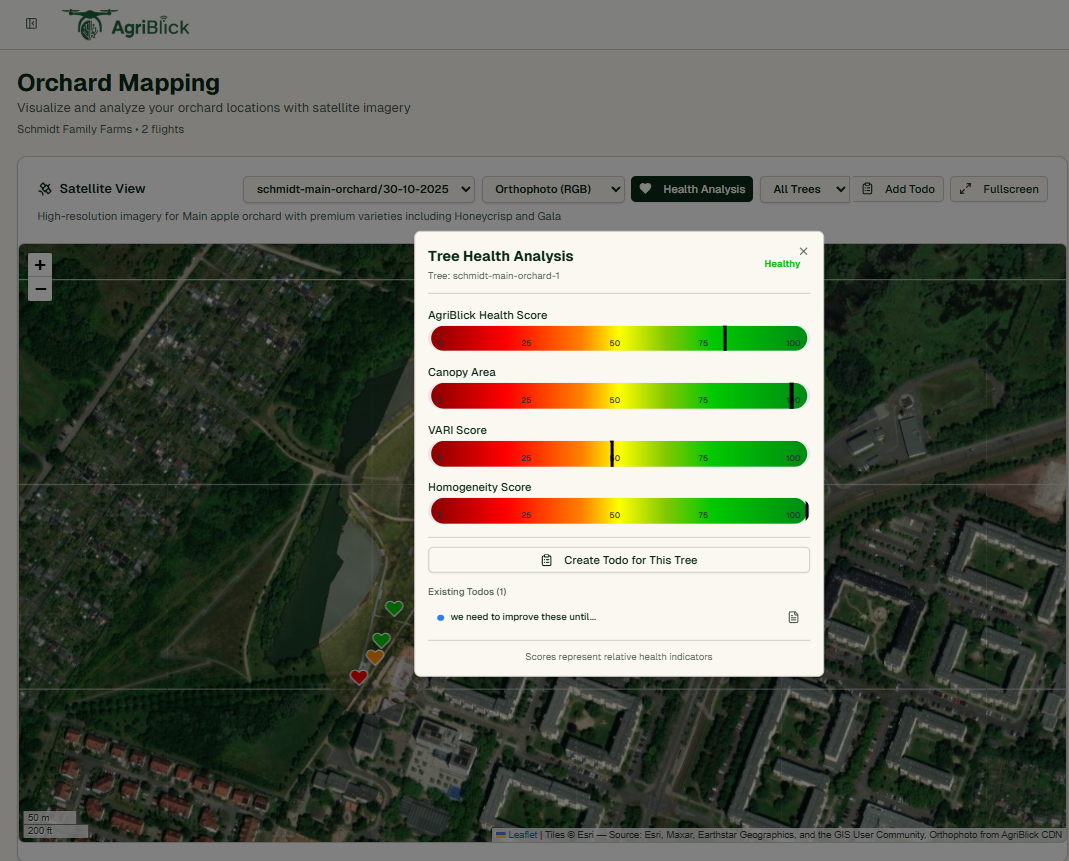
Task: Click the Fullscreen button
Action: 998,188
